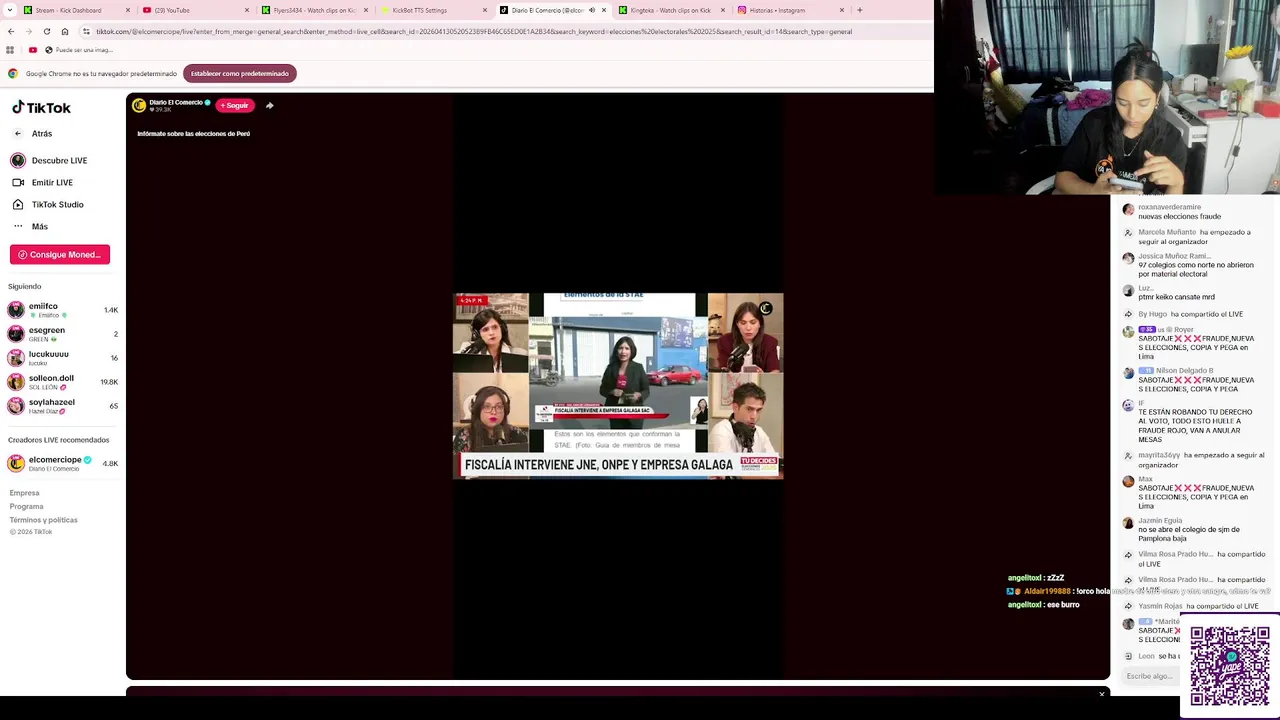
Task: Share the live stream via arrow icon
Action: pos(269,105)
